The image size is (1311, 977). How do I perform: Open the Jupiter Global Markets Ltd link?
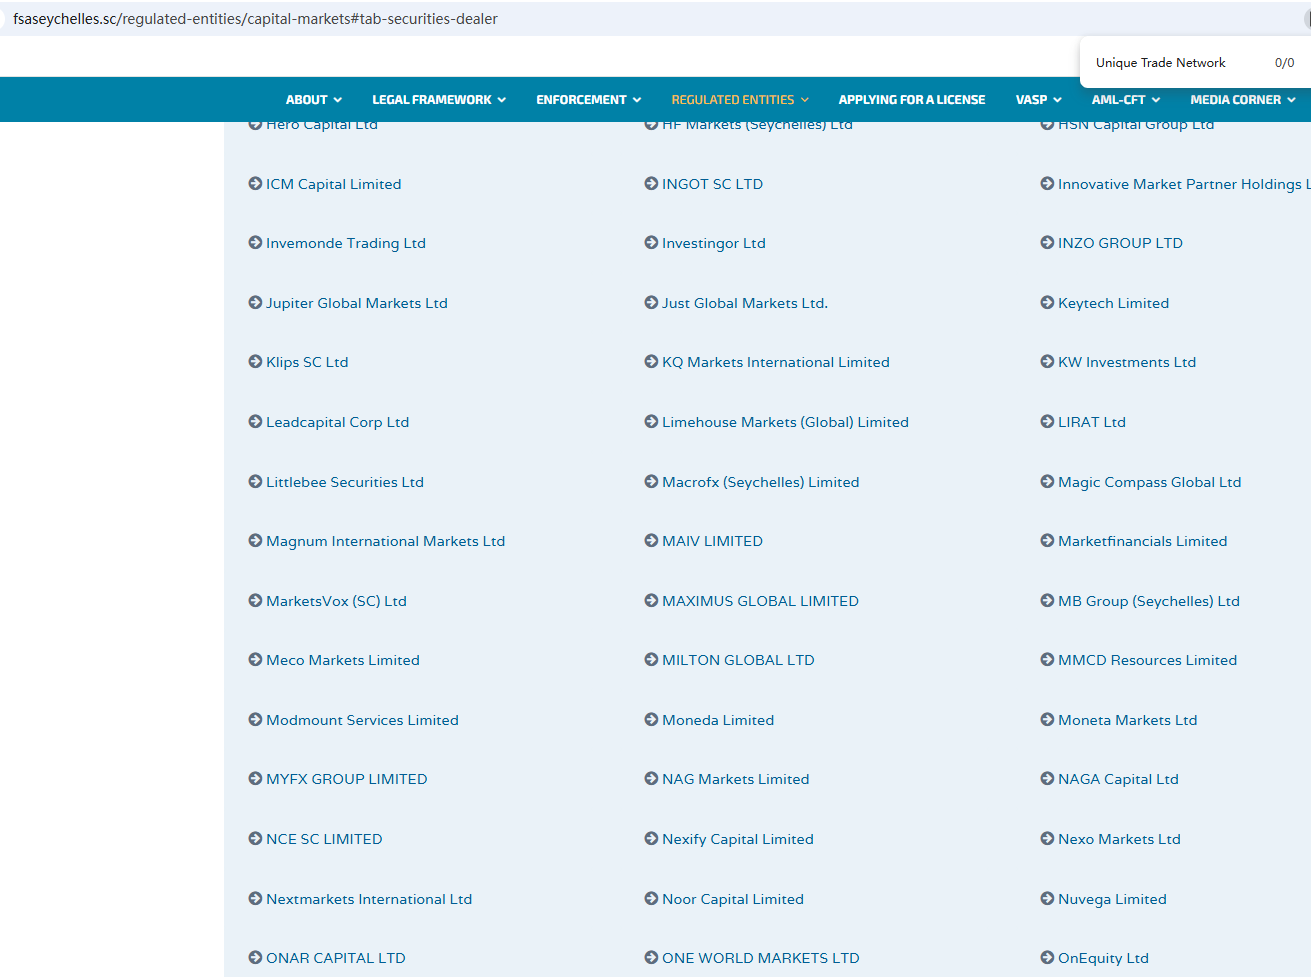pos(356,303)
